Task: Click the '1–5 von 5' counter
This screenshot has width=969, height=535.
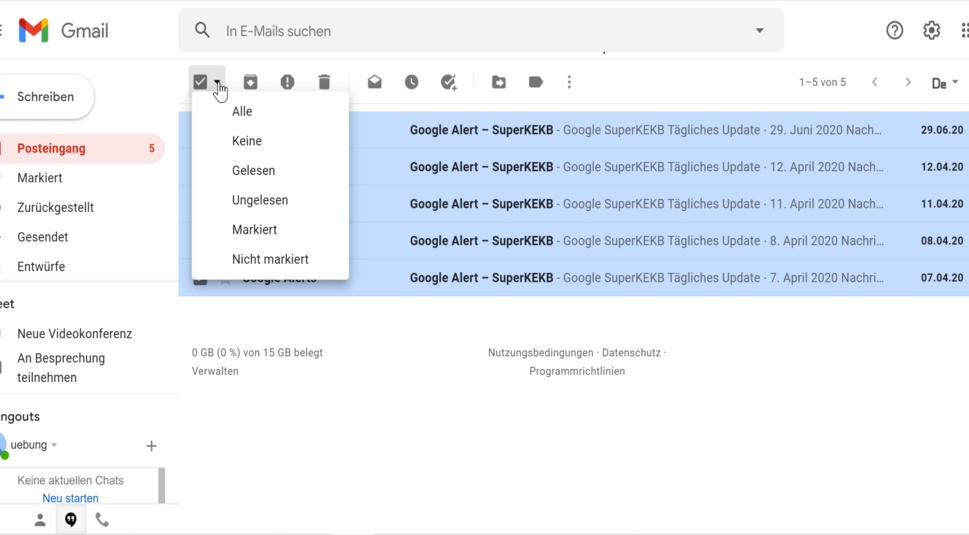Action: pyautogui.click(x=823, y=82)
